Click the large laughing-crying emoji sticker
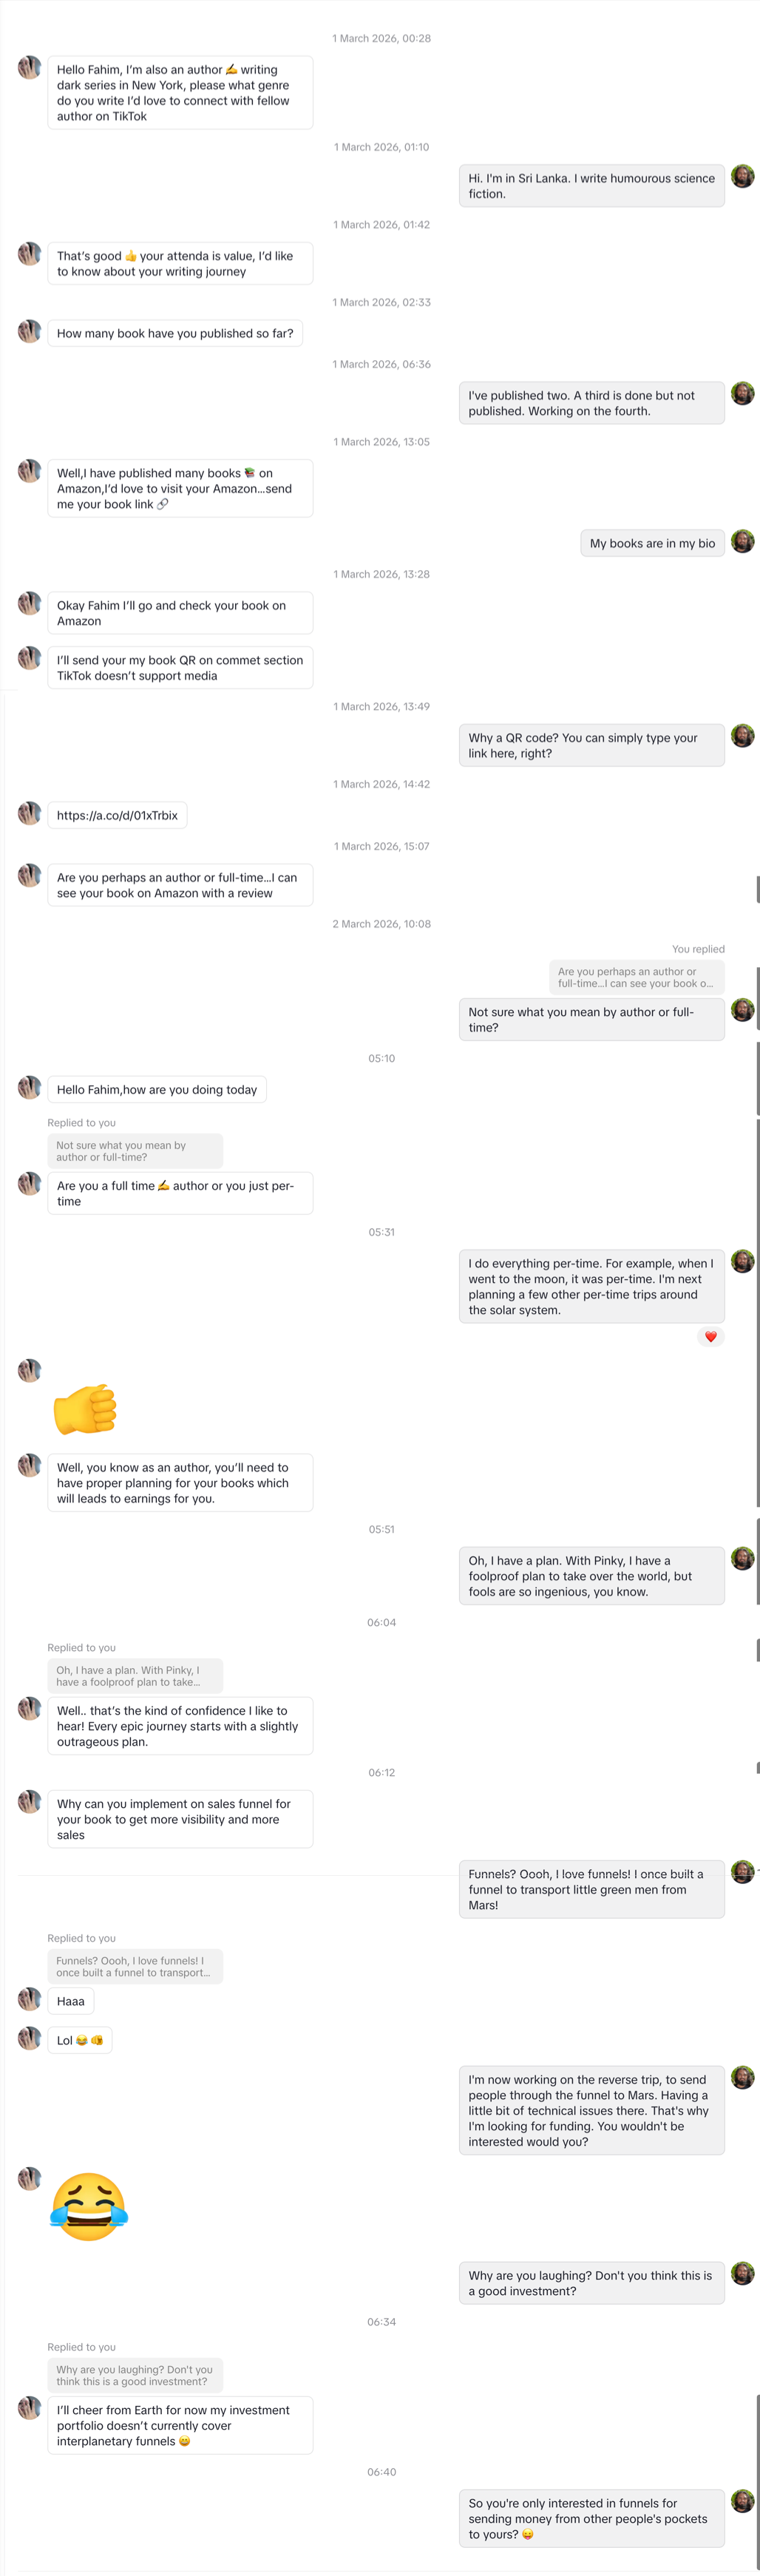Image resolution: width=760 pixels, height=2576 pixels. 88,2206
